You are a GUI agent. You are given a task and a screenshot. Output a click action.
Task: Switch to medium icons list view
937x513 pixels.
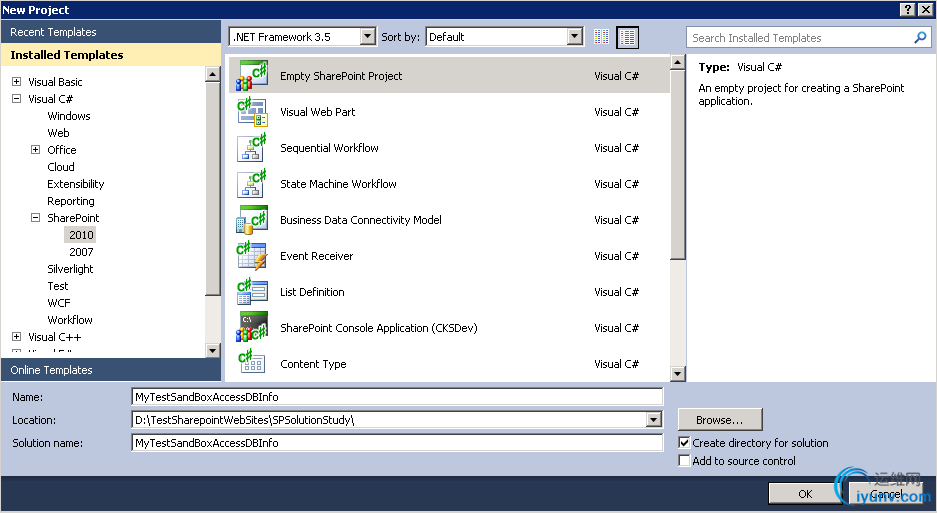627,37
